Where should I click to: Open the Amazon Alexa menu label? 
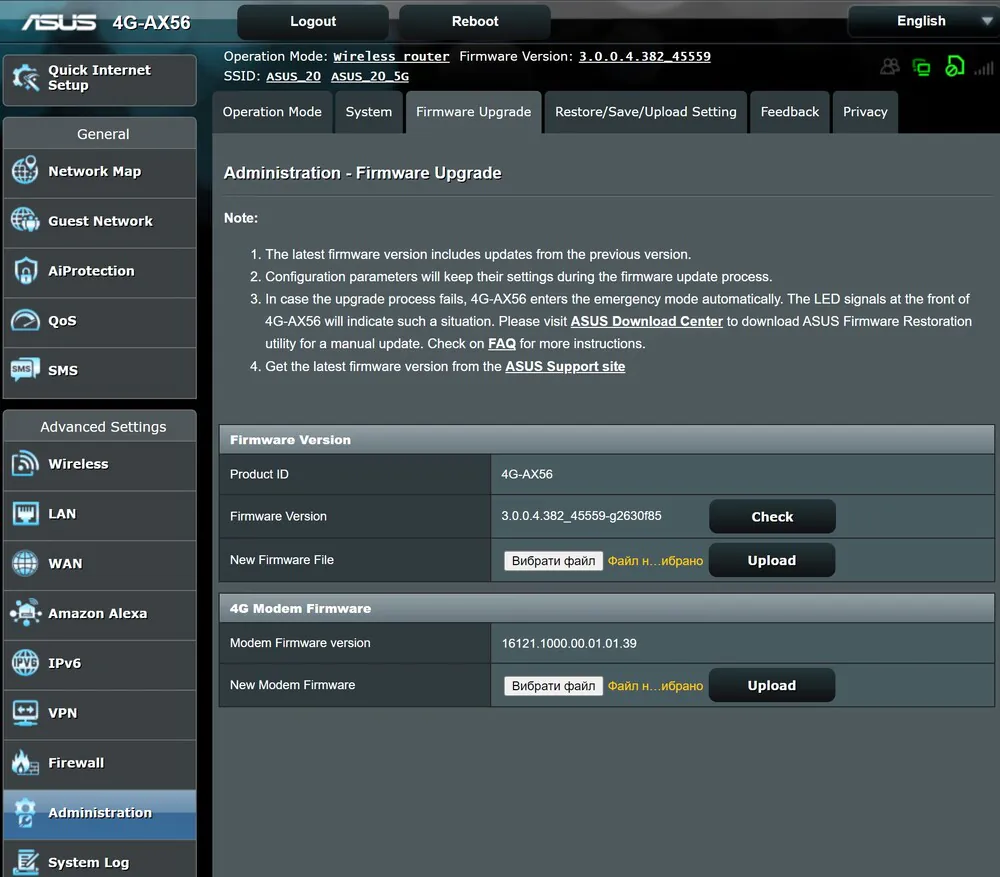point(98,613)
